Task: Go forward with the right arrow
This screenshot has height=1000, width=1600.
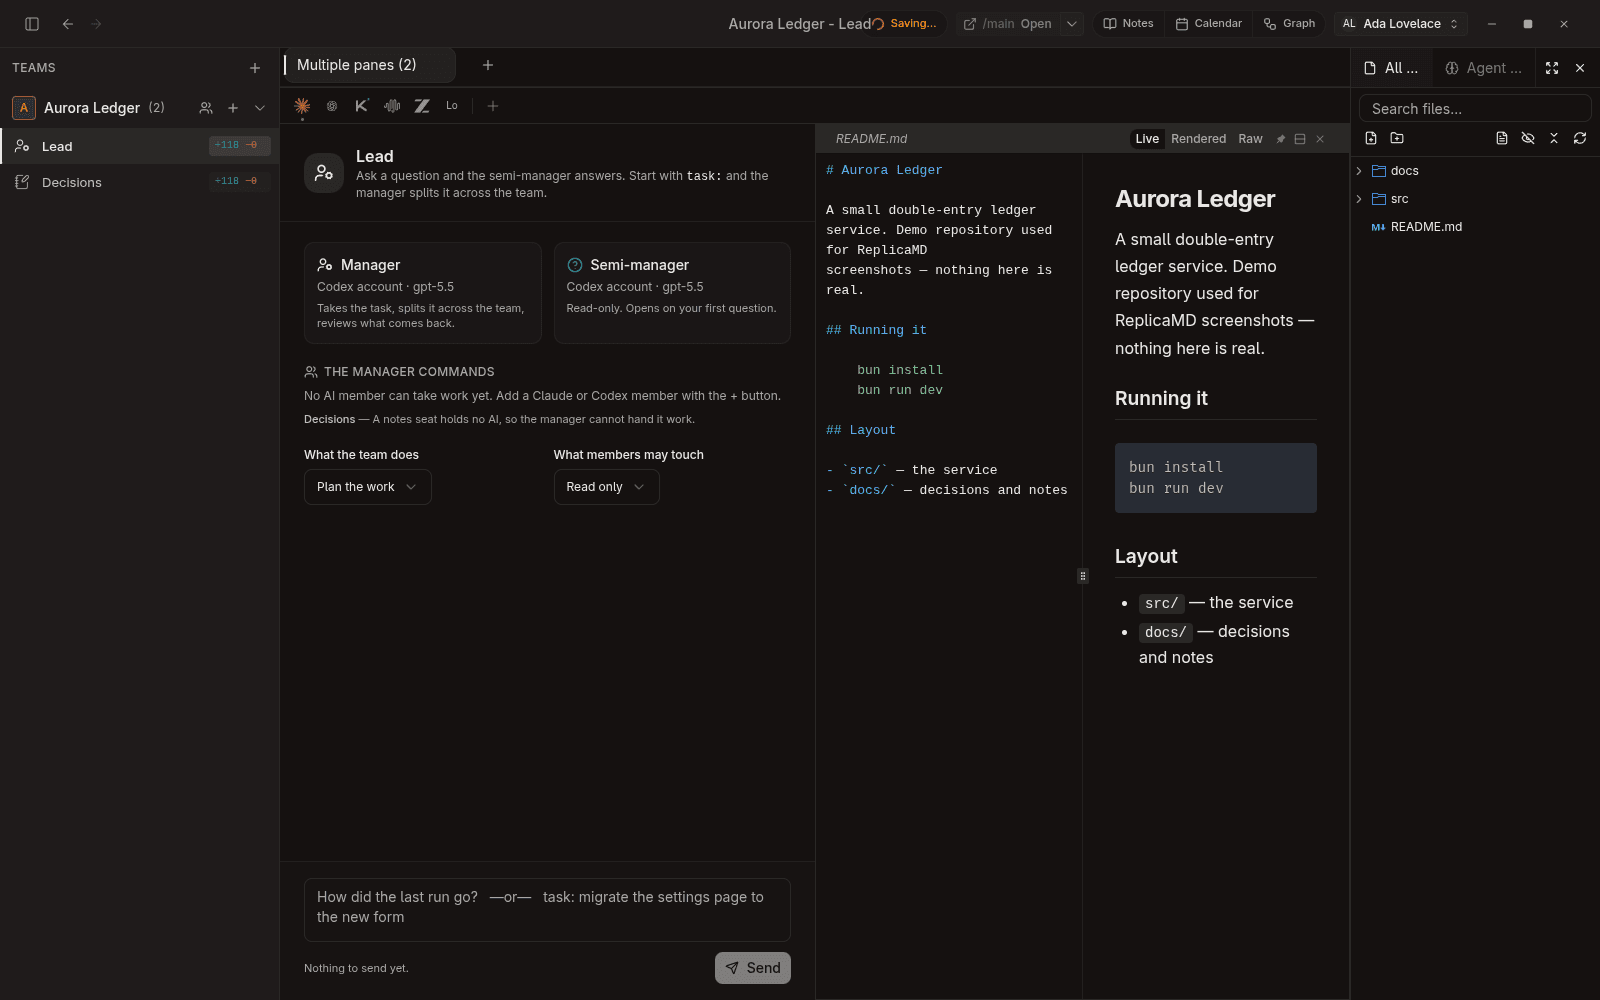Action: (x=96, y=24)
